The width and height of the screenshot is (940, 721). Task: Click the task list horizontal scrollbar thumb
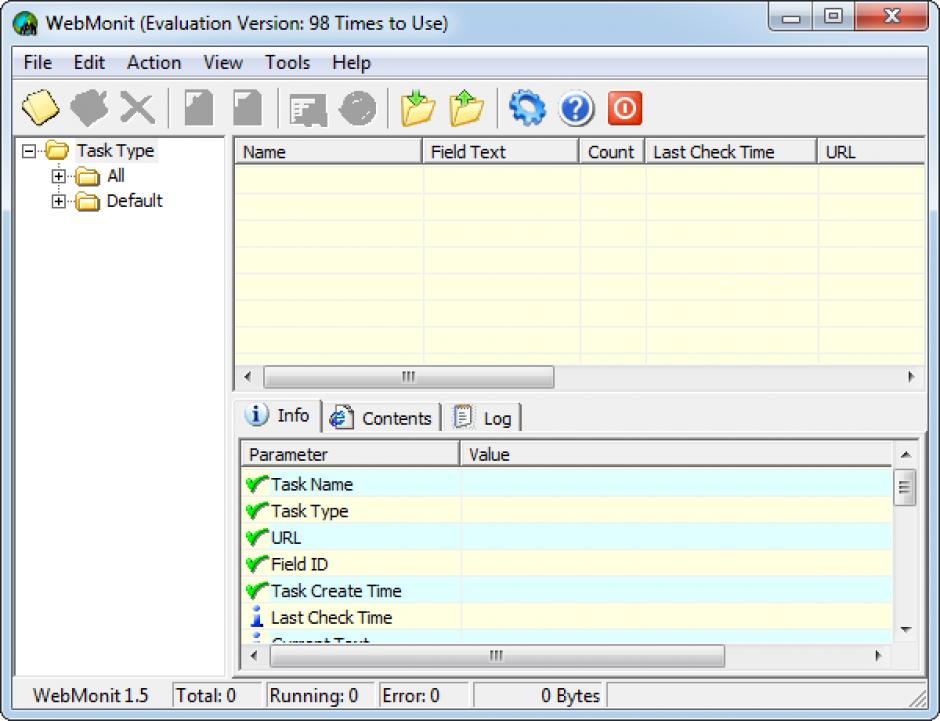pos(409,377)
